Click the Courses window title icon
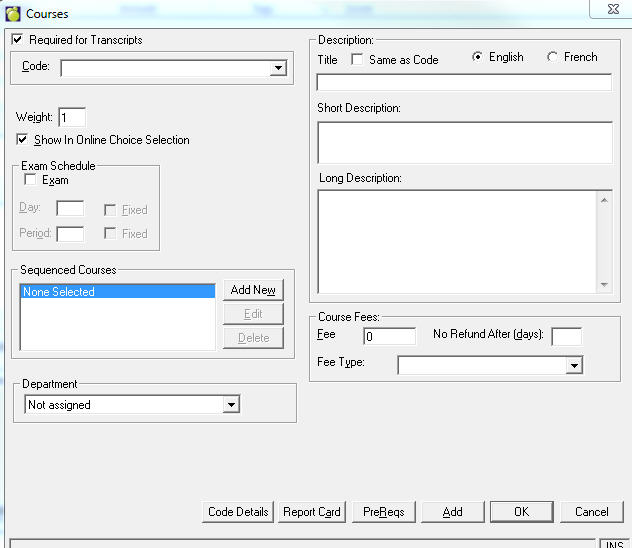632x548 pixels. pyautogui.click(x=13, y=14)
